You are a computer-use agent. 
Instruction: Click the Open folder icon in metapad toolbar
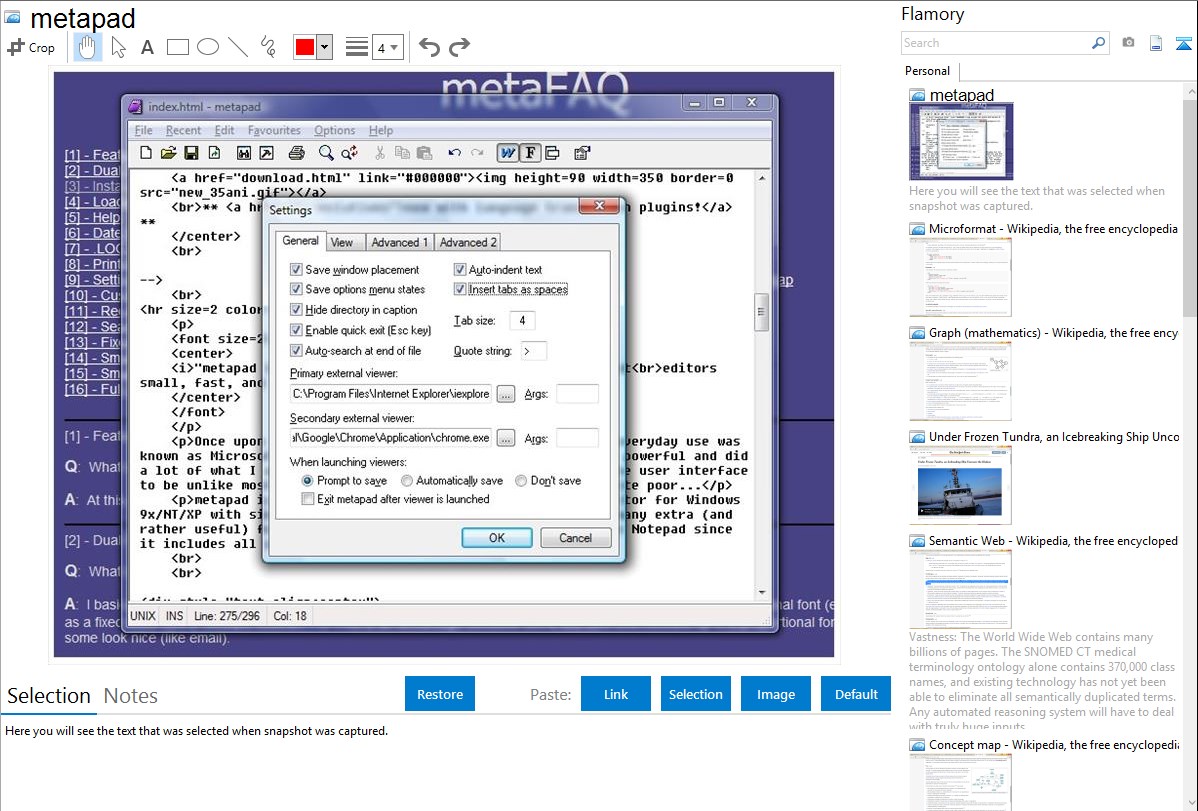(x=168, y=154)
